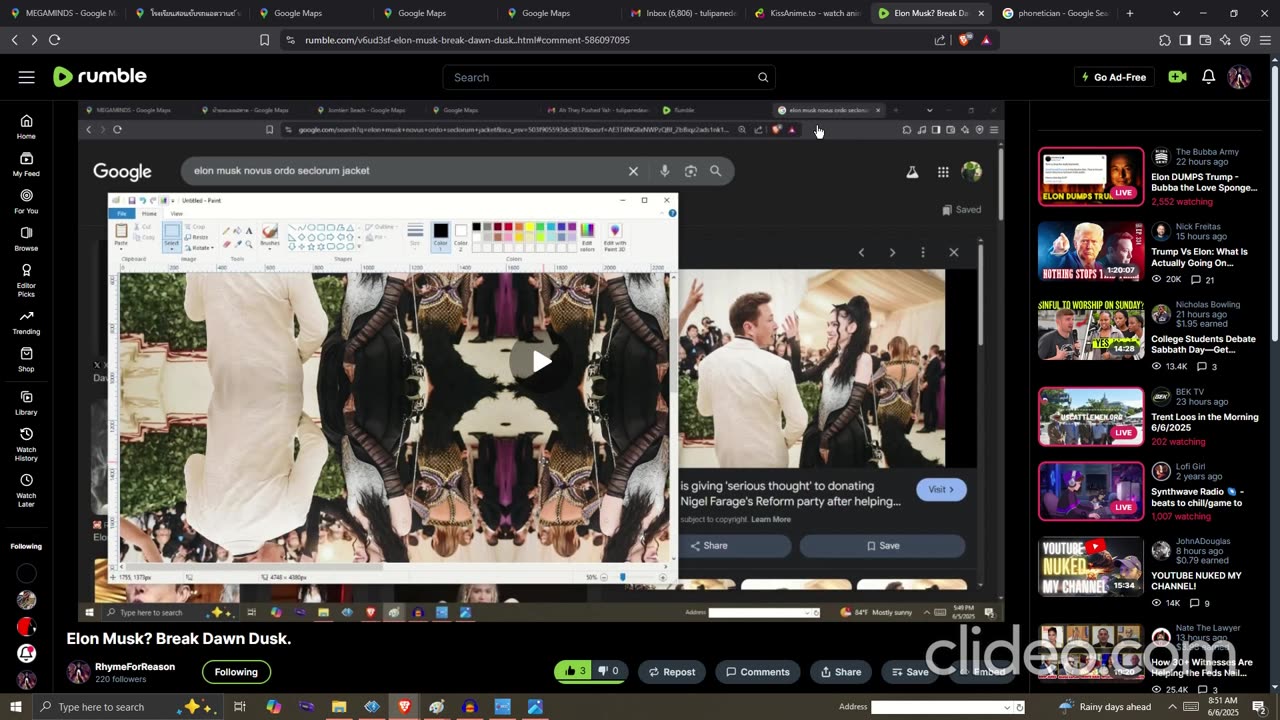Open Watch Later in the sidebar

point(26,491)
